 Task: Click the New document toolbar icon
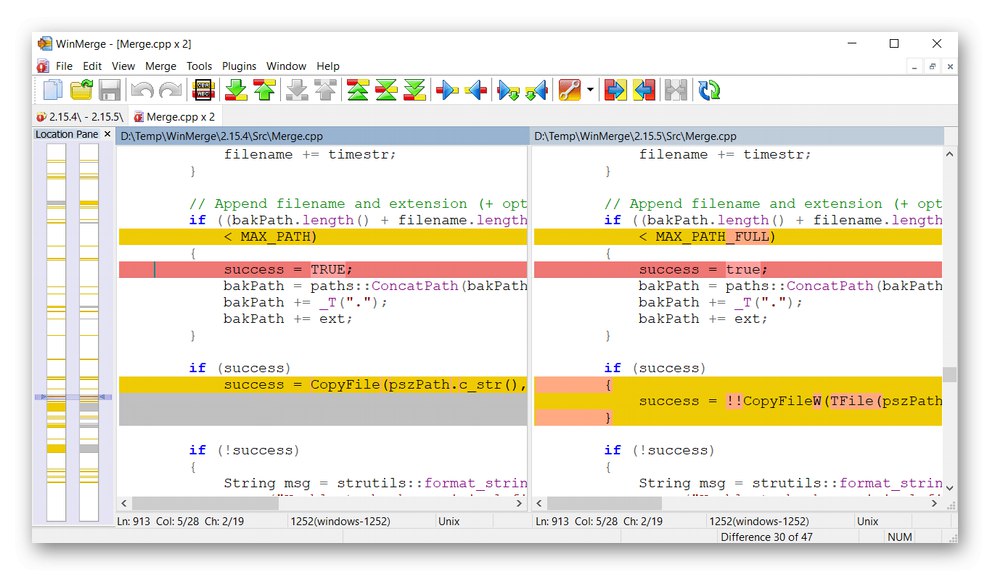[52, 91]
